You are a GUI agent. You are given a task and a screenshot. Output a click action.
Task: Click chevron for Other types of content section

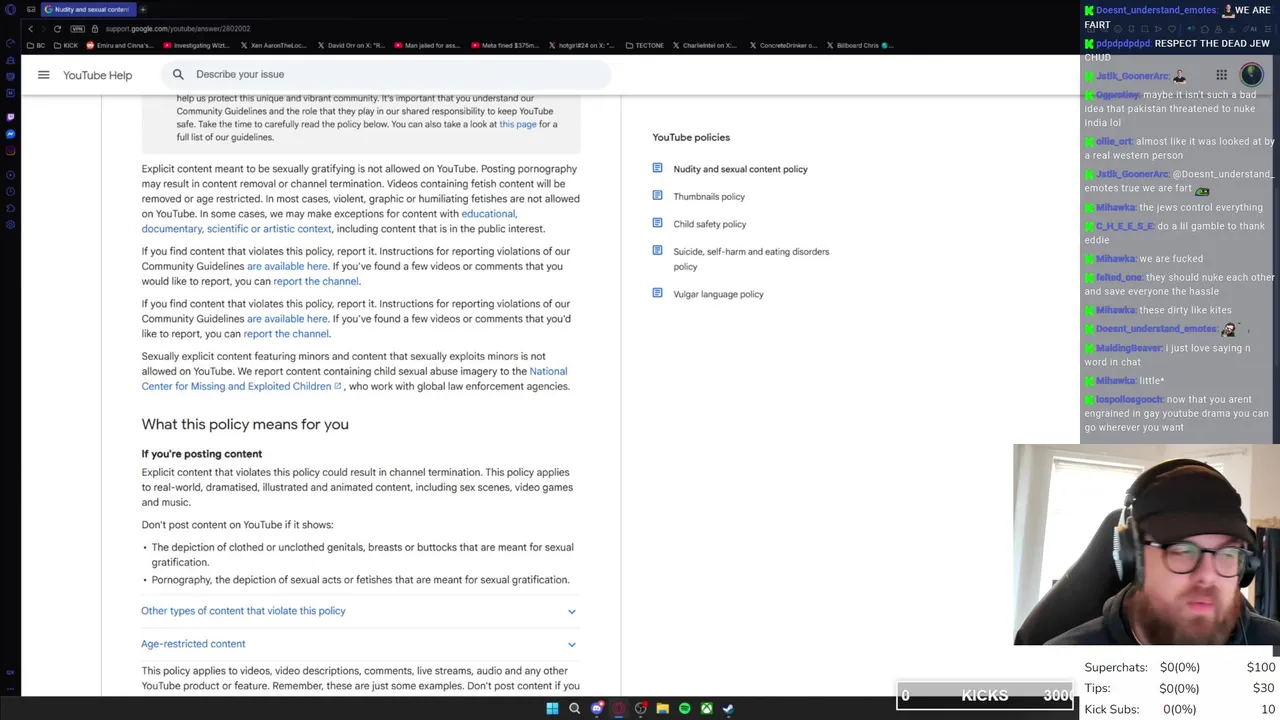tap(572, 611)
